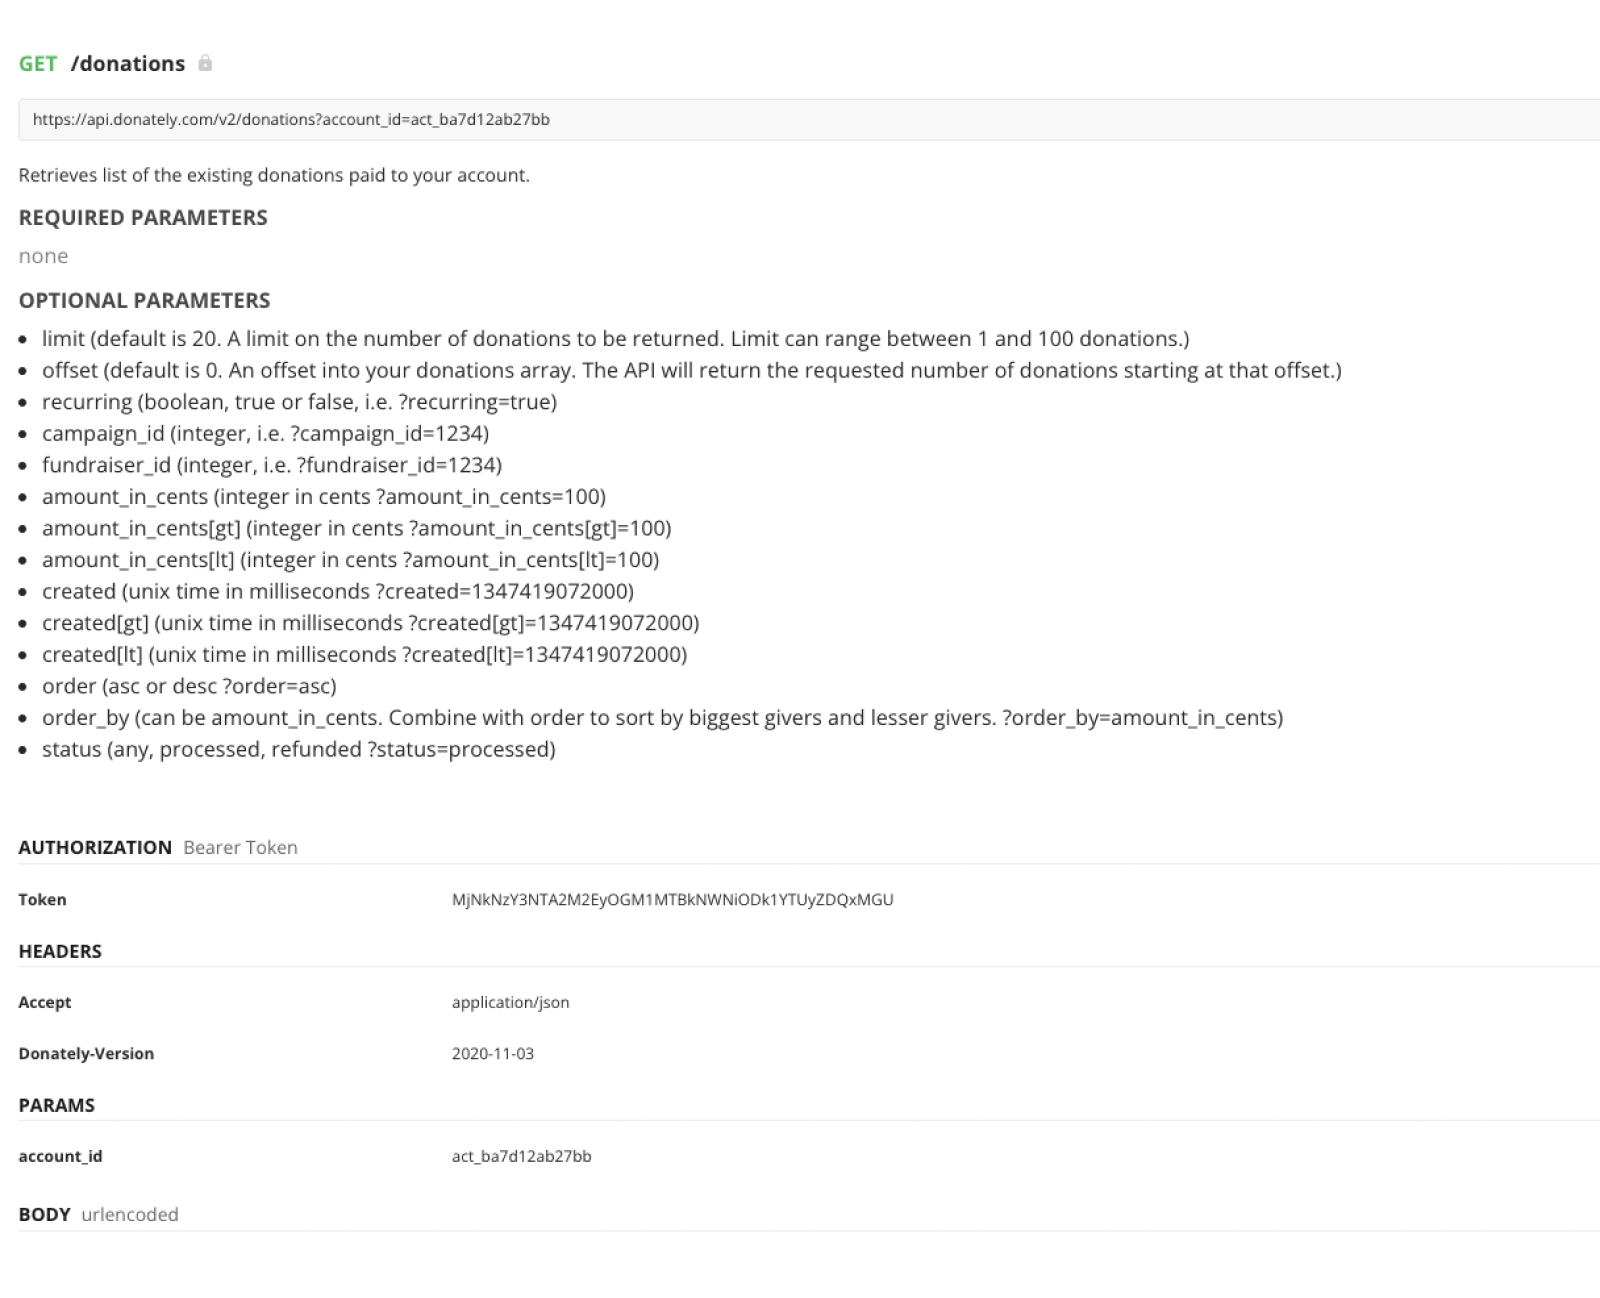
Task: Click the application/json header value
Action: 510,1003
